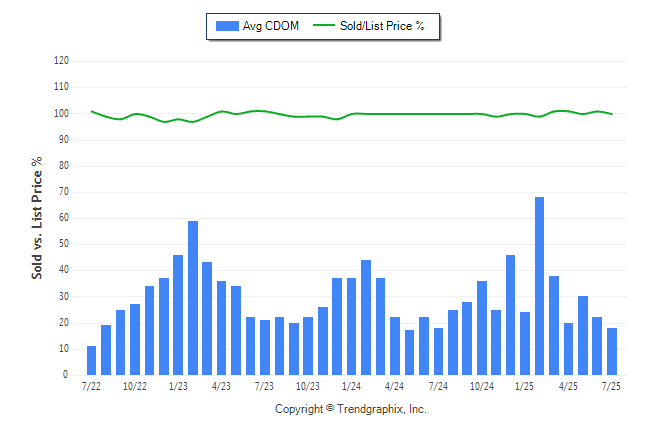Click the bar above the 10/24 label
The width and height of the screenshot is (646, 434).
point(482,328)
